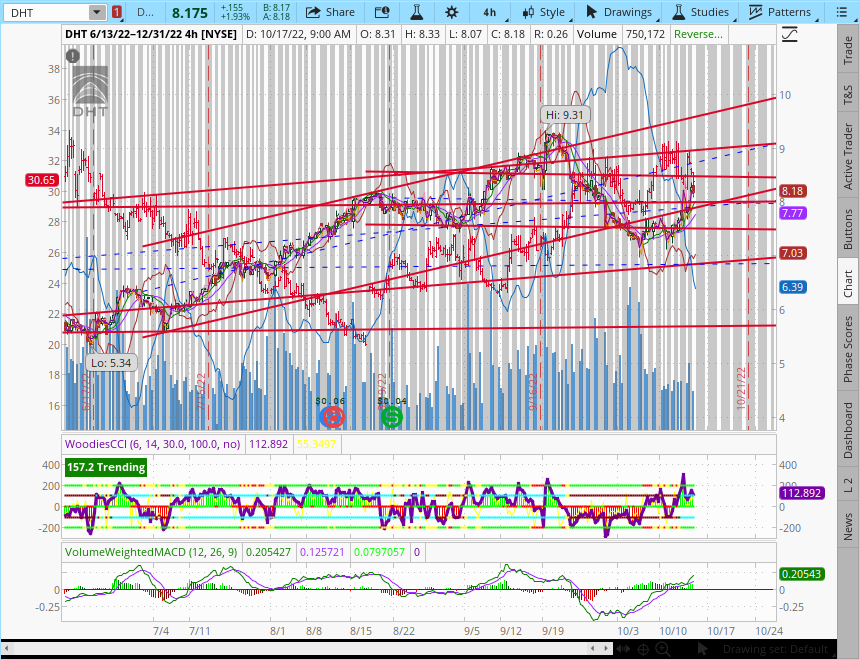
Task: Click the crosshair pan icon
Action: [x=643, y=649]
